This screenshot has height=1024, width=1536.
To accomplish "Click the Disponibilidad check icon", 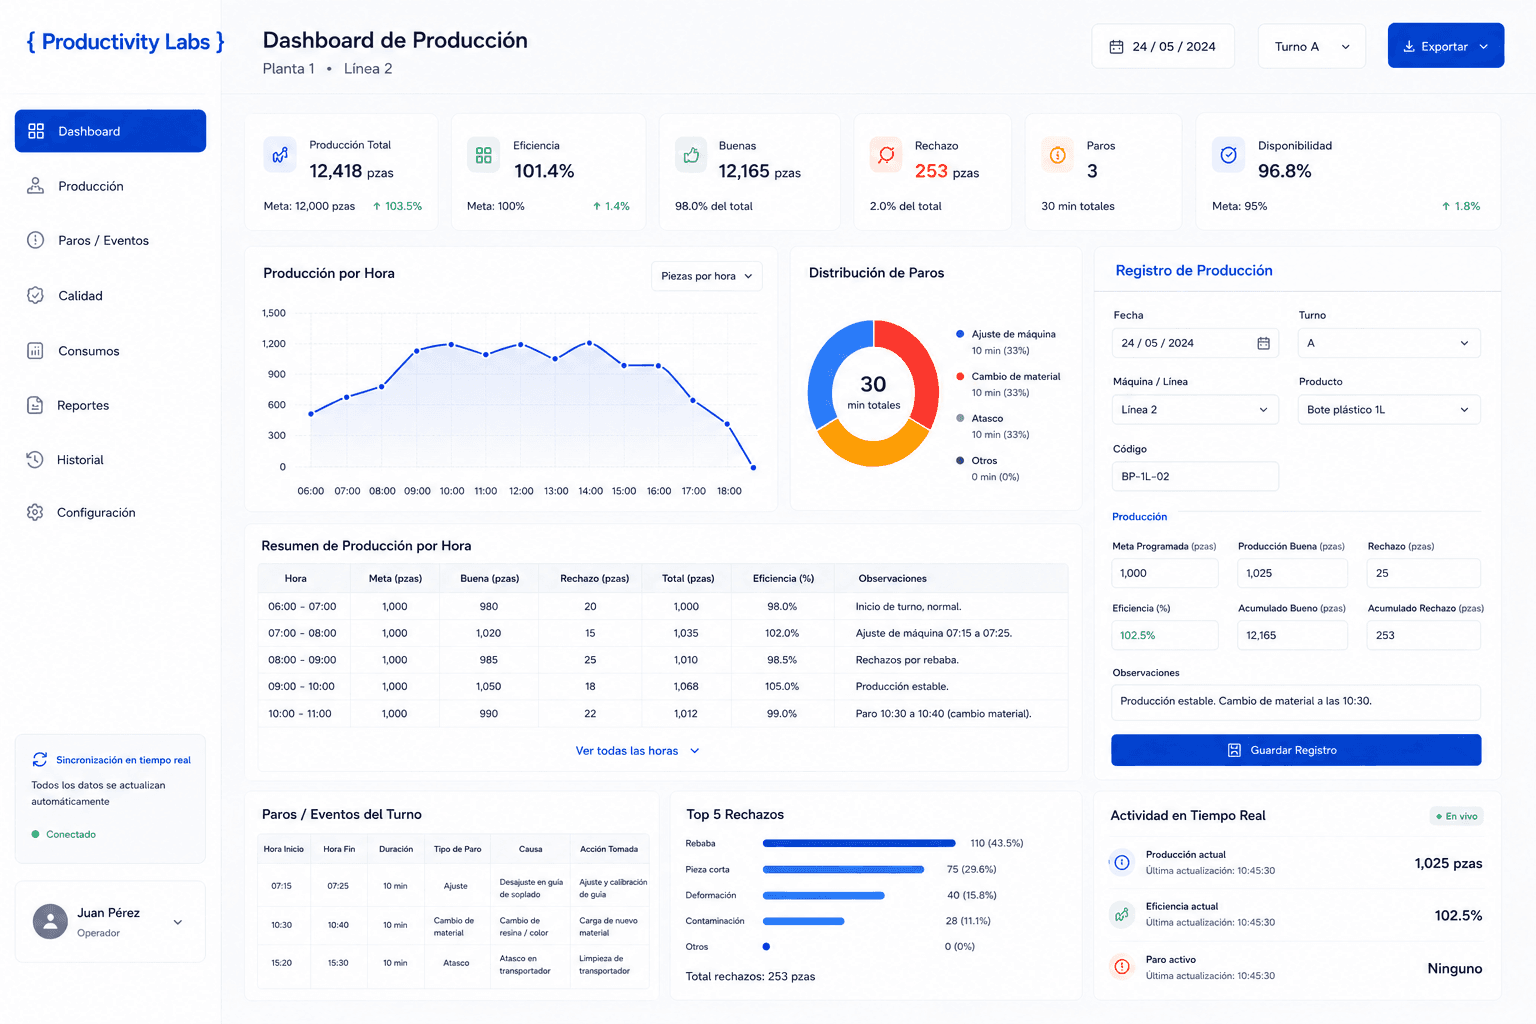I will click(x=1229, y=155).
